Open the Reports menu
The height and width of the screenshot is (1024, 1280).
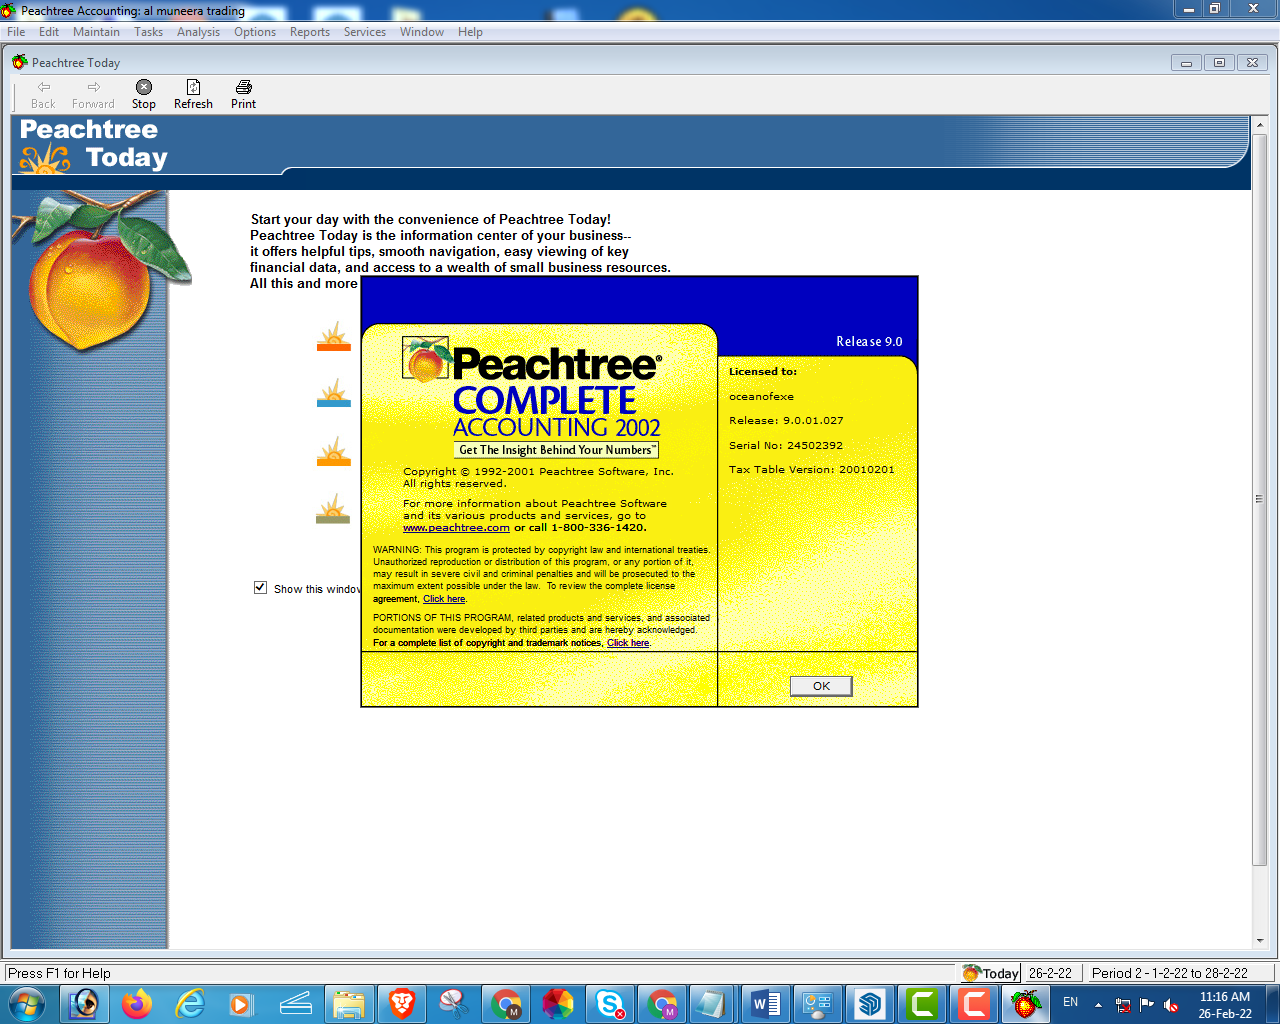[x=310, y=32]
